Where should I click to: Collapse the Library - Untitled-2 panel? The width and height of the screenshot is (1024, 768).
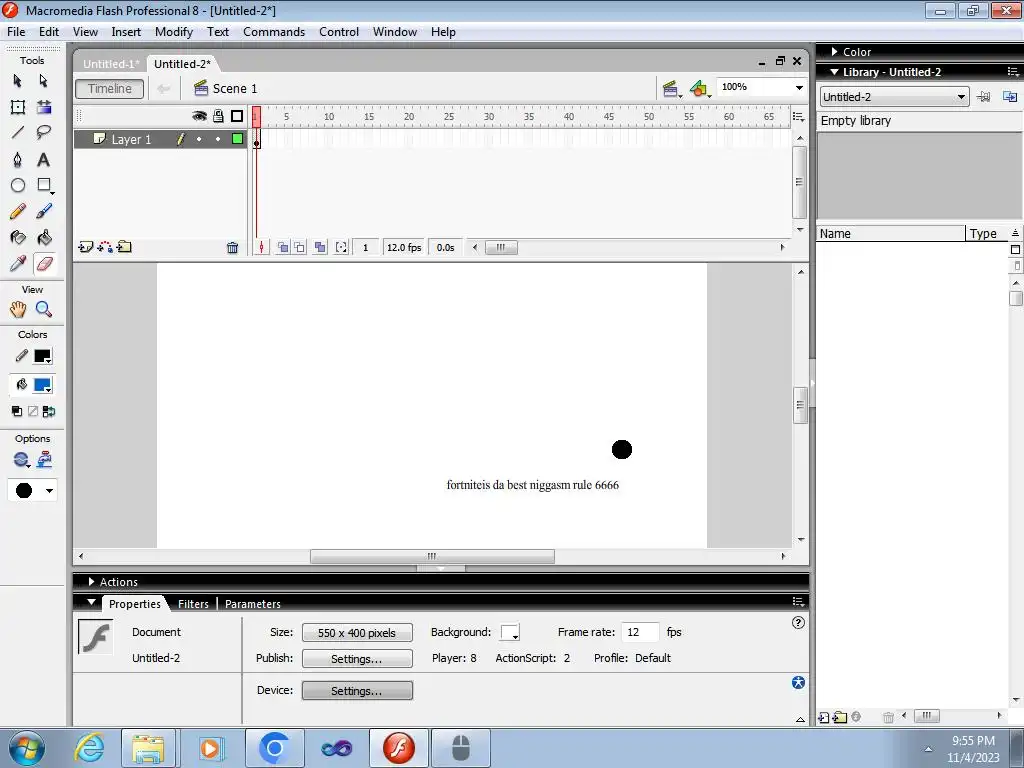tap(834, 72)
